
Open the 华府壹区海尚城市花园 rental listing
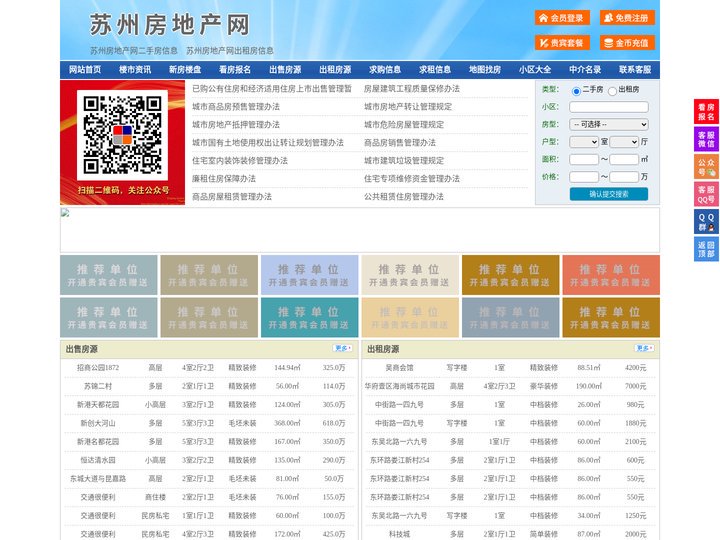tap(399, 386)
